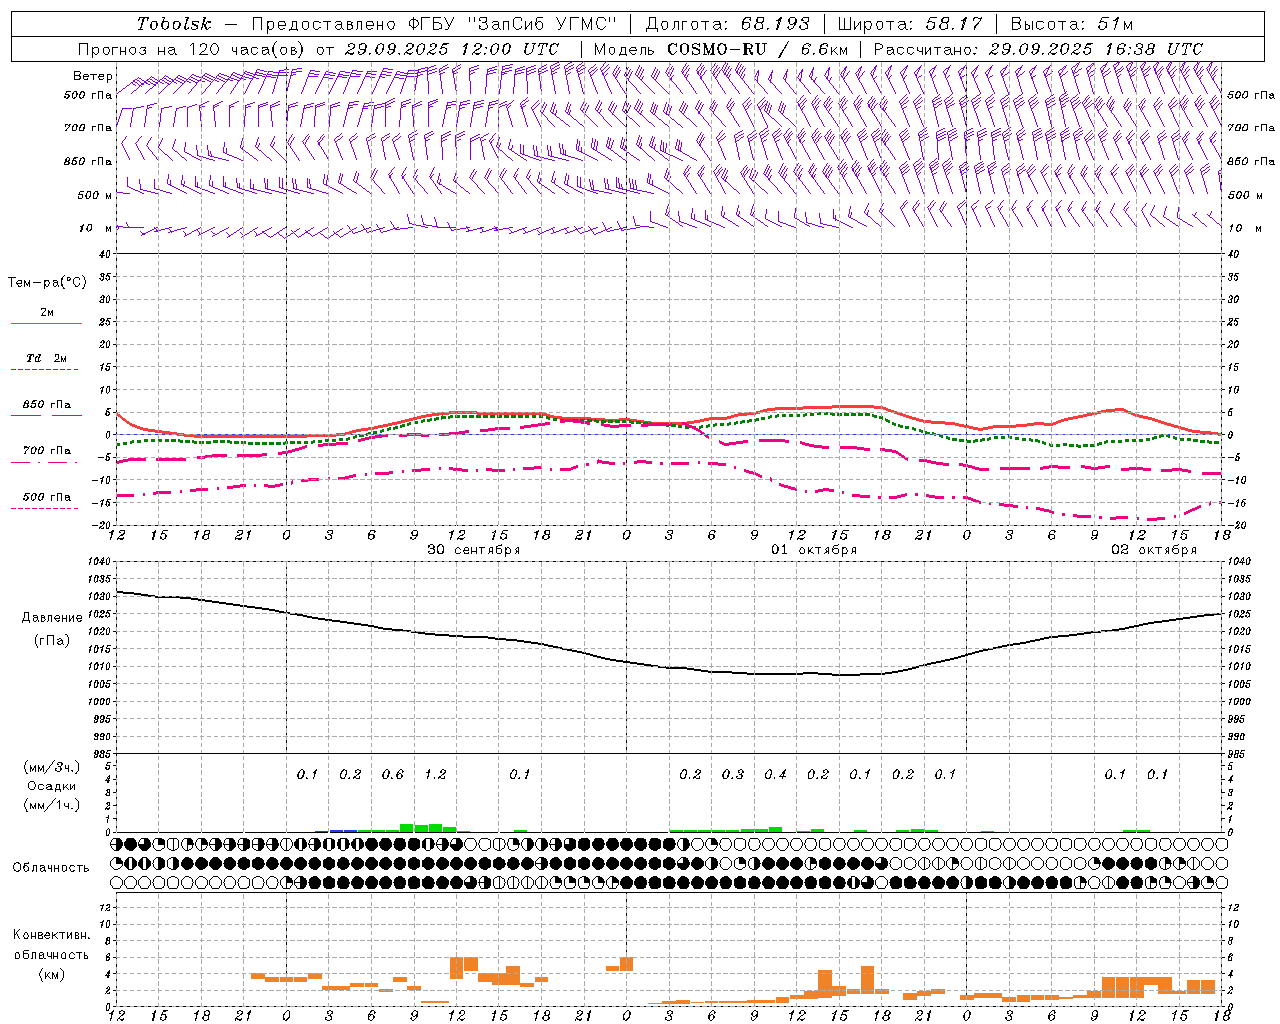
Task: Click the dash-dot line sample under temperature '500 гПа' legend
Action: pyautogui.click(x=44, y=508)
